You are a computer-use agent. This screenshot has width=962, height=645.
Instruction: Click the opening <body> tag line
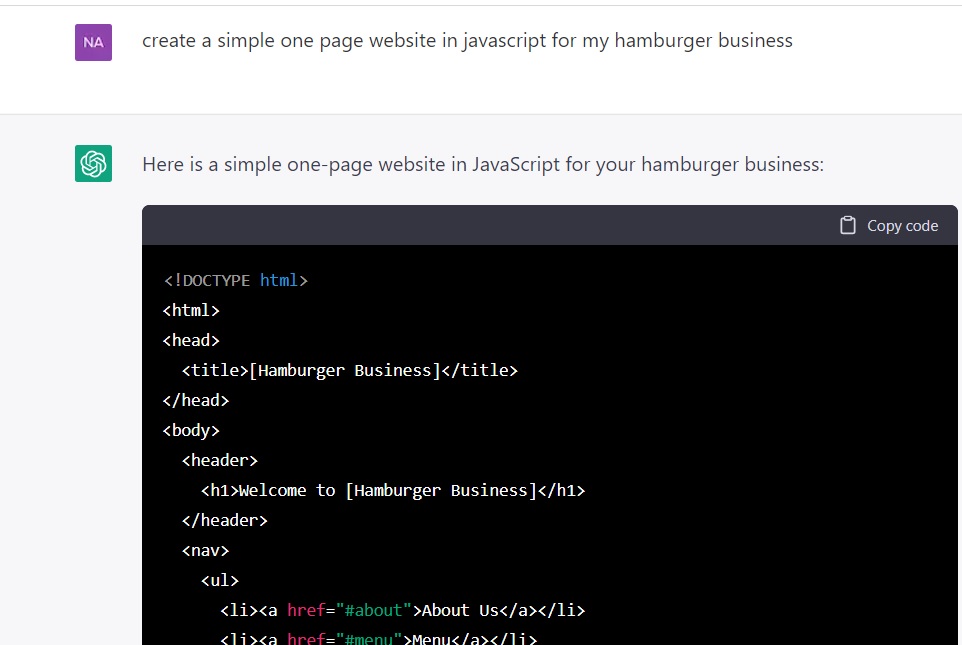191,431
